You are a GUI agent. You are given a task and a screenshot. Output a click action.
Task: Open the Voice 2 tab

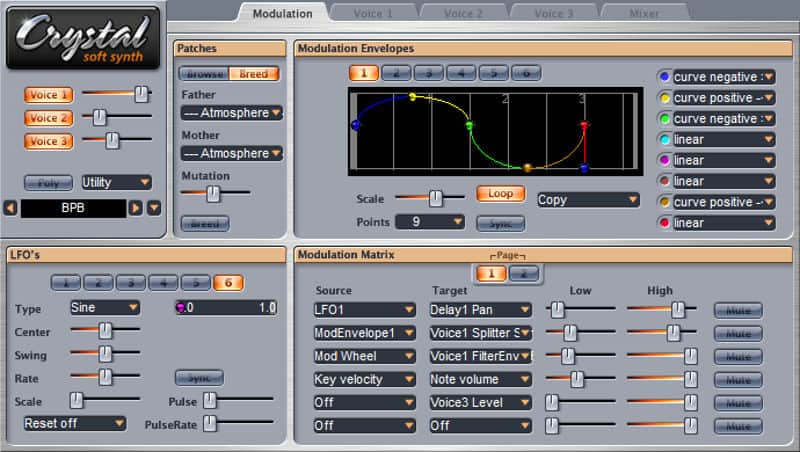(x=463, y=14)
